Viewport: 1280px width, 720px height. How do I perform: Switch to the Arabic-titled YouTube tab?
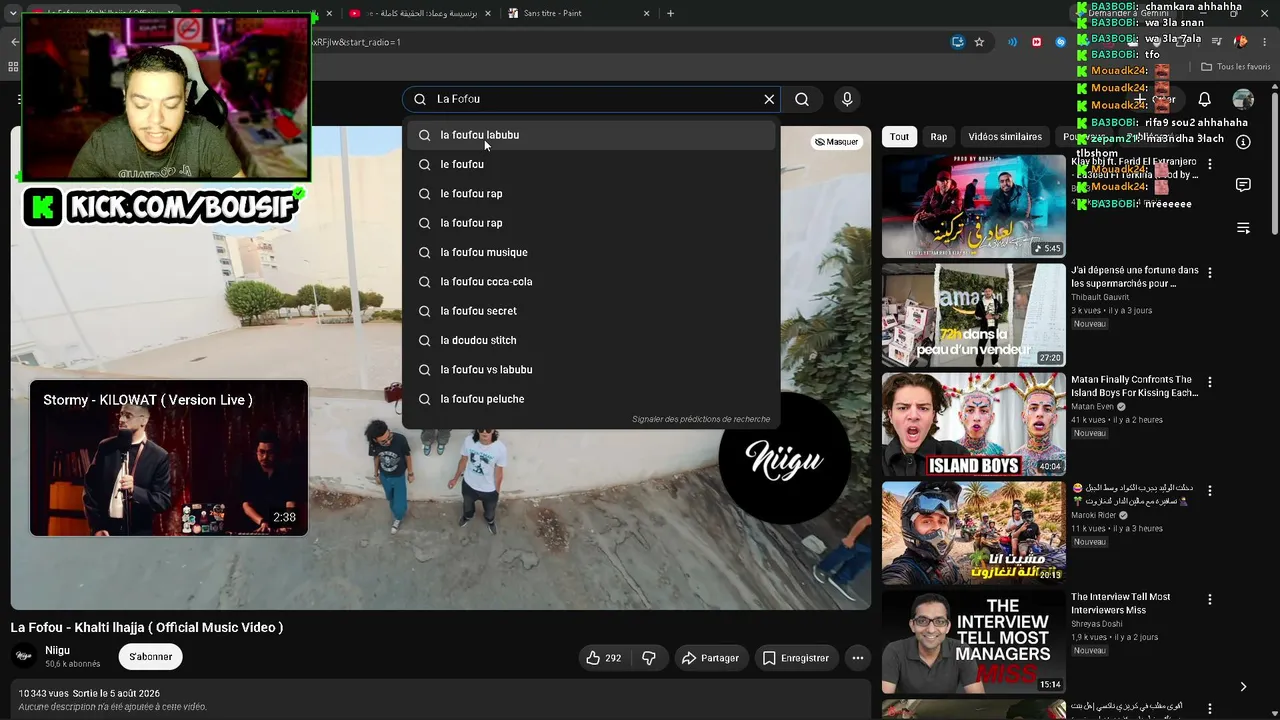pos(418,13)
